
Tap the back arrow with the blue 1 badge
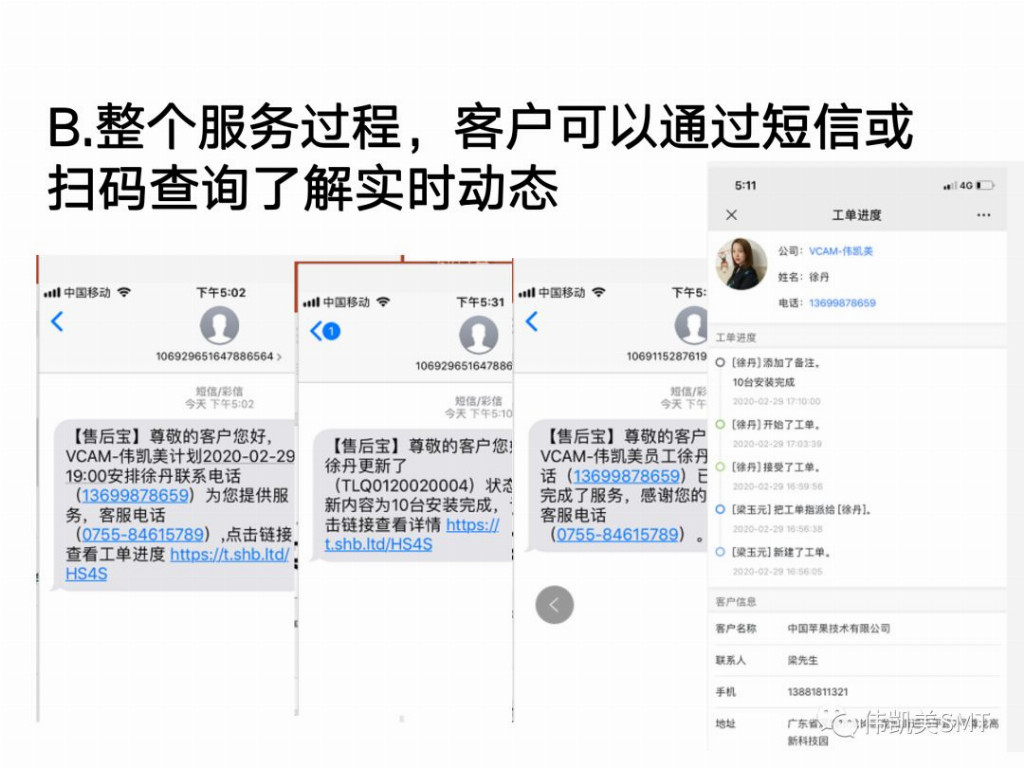(x=324, y=331)
